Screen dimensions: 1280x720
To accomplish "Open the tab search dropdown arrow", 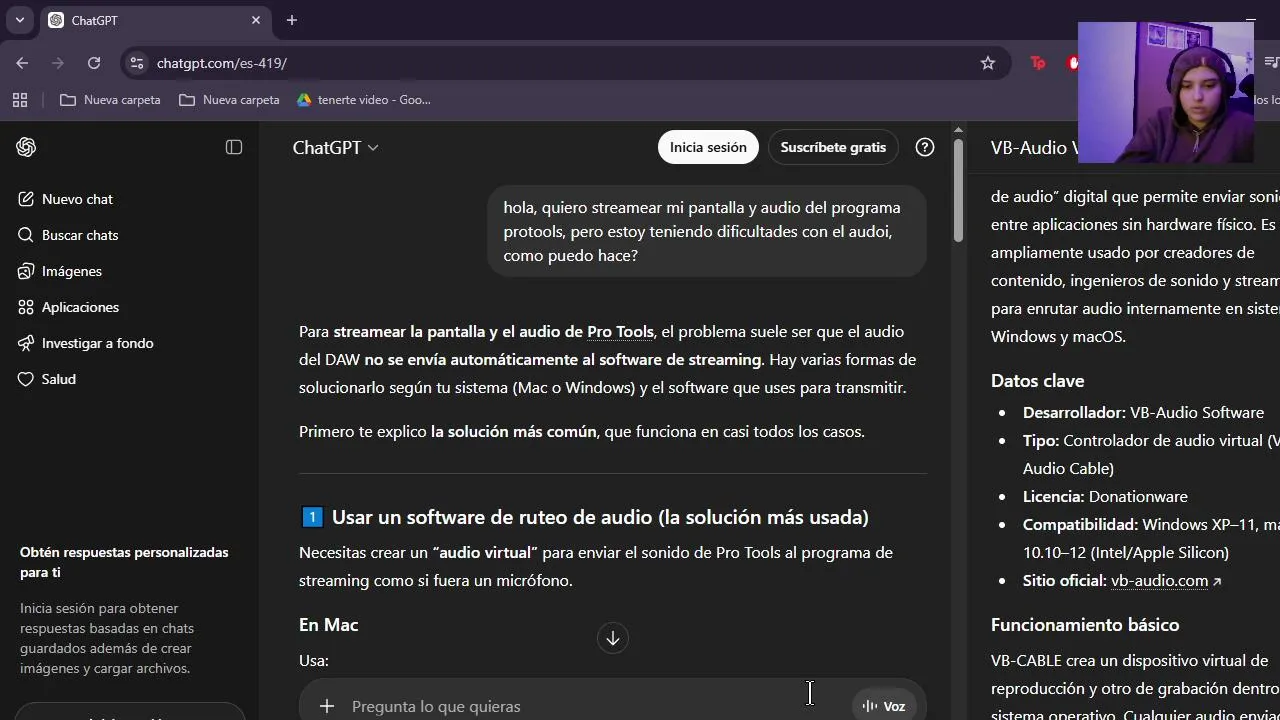I will tap(19, 20).
